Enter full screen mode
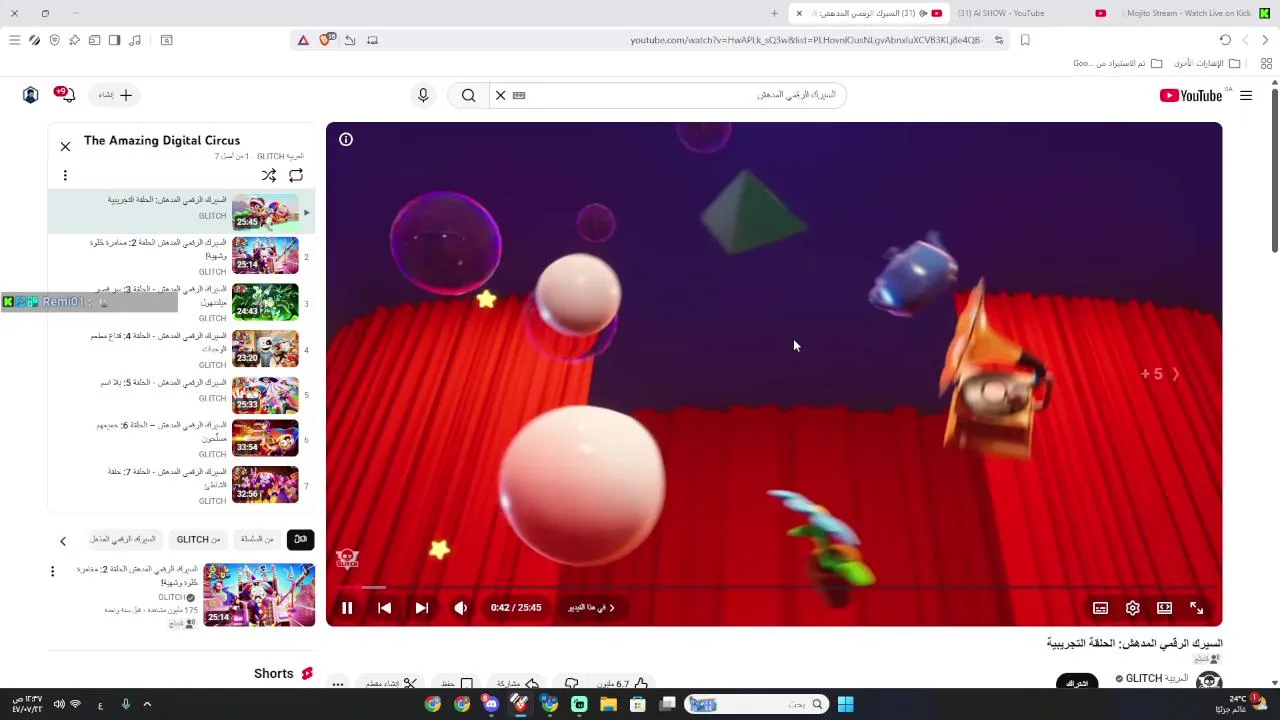 (1196, 608)
